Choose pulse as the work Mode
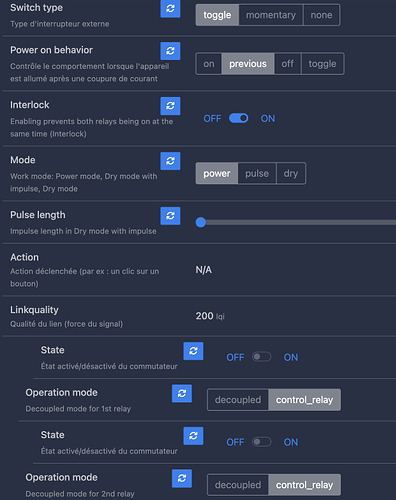Image resolution: width=396 pixels, height=500 pixels. coord(257,173)
